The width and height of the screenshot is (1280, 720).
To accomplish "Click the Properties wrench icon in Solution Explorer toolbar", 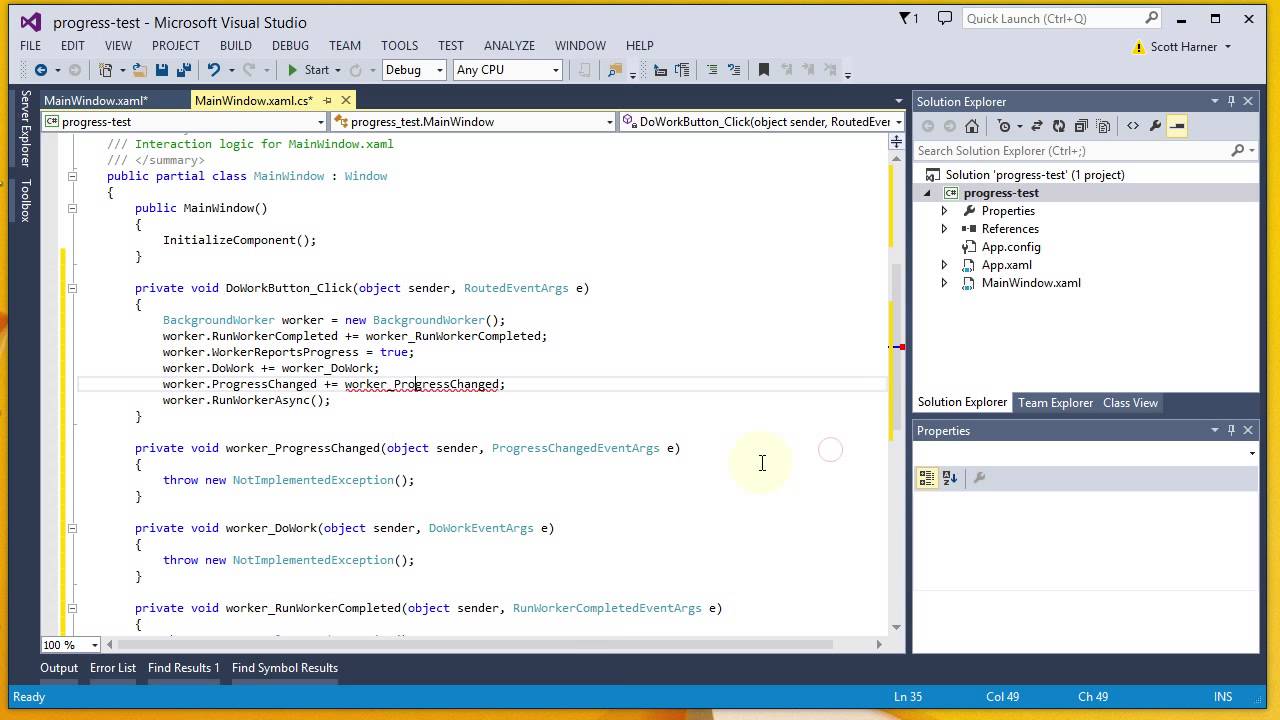I will 1155,126.
